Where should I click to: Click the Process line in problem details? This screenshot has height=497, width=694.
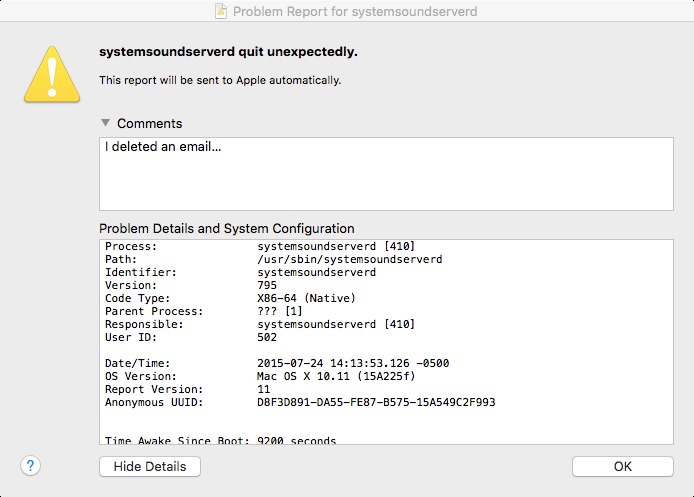260,246
